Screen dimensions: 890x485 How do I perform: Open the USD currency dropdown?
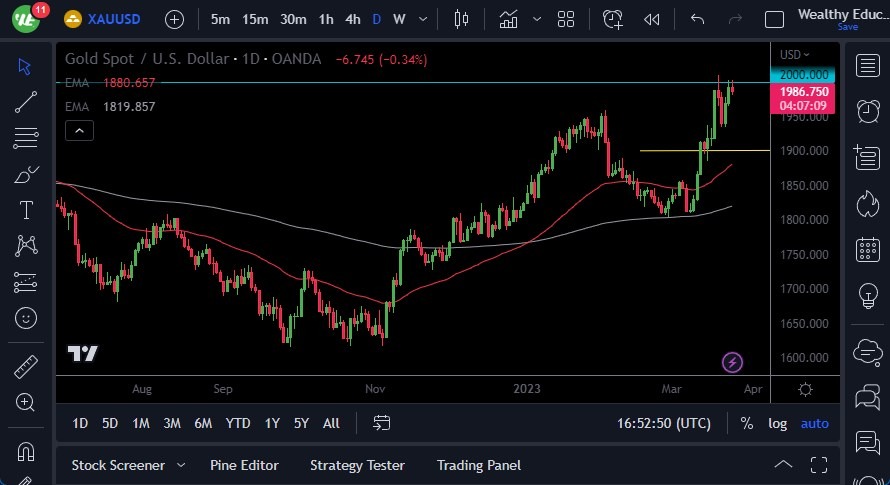(x=796, y=54)
